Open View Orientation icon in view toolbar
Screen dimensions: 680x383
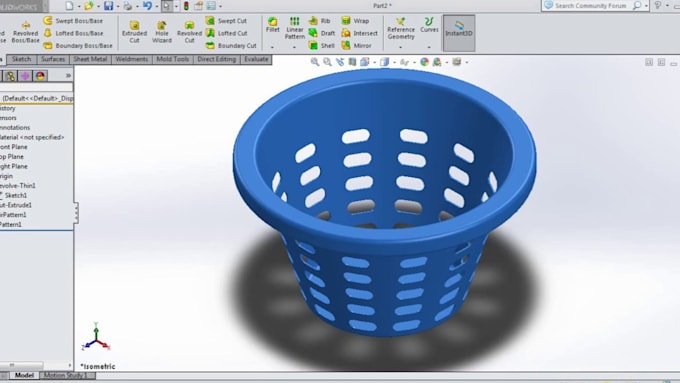(365, 62)
